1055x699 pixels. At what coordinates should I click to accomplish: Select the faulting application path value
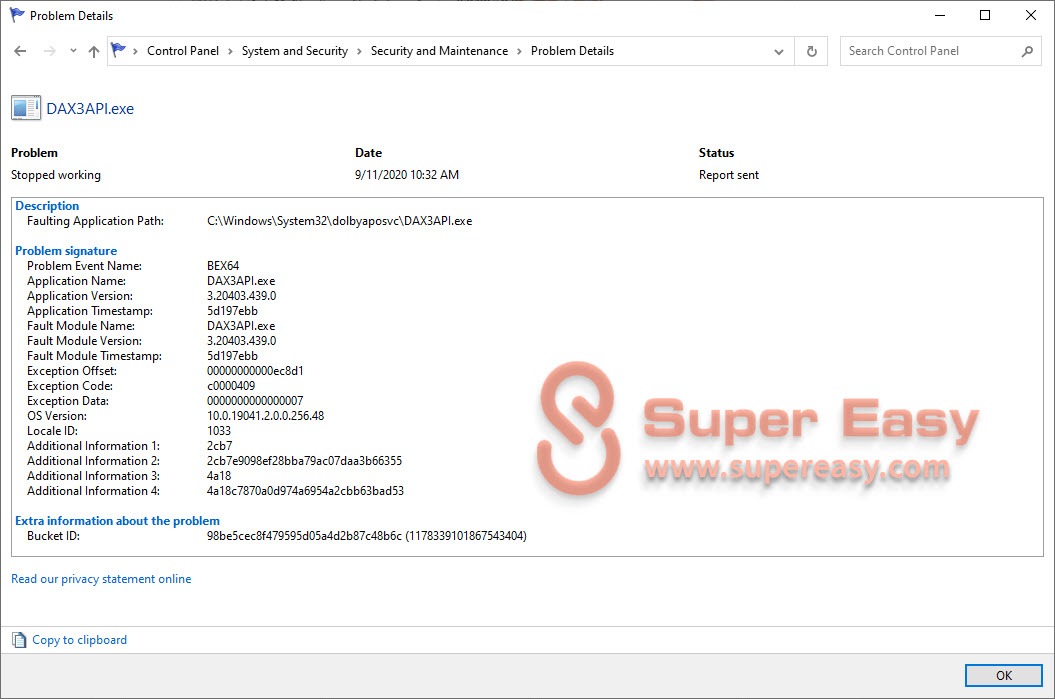coord(340,221)
